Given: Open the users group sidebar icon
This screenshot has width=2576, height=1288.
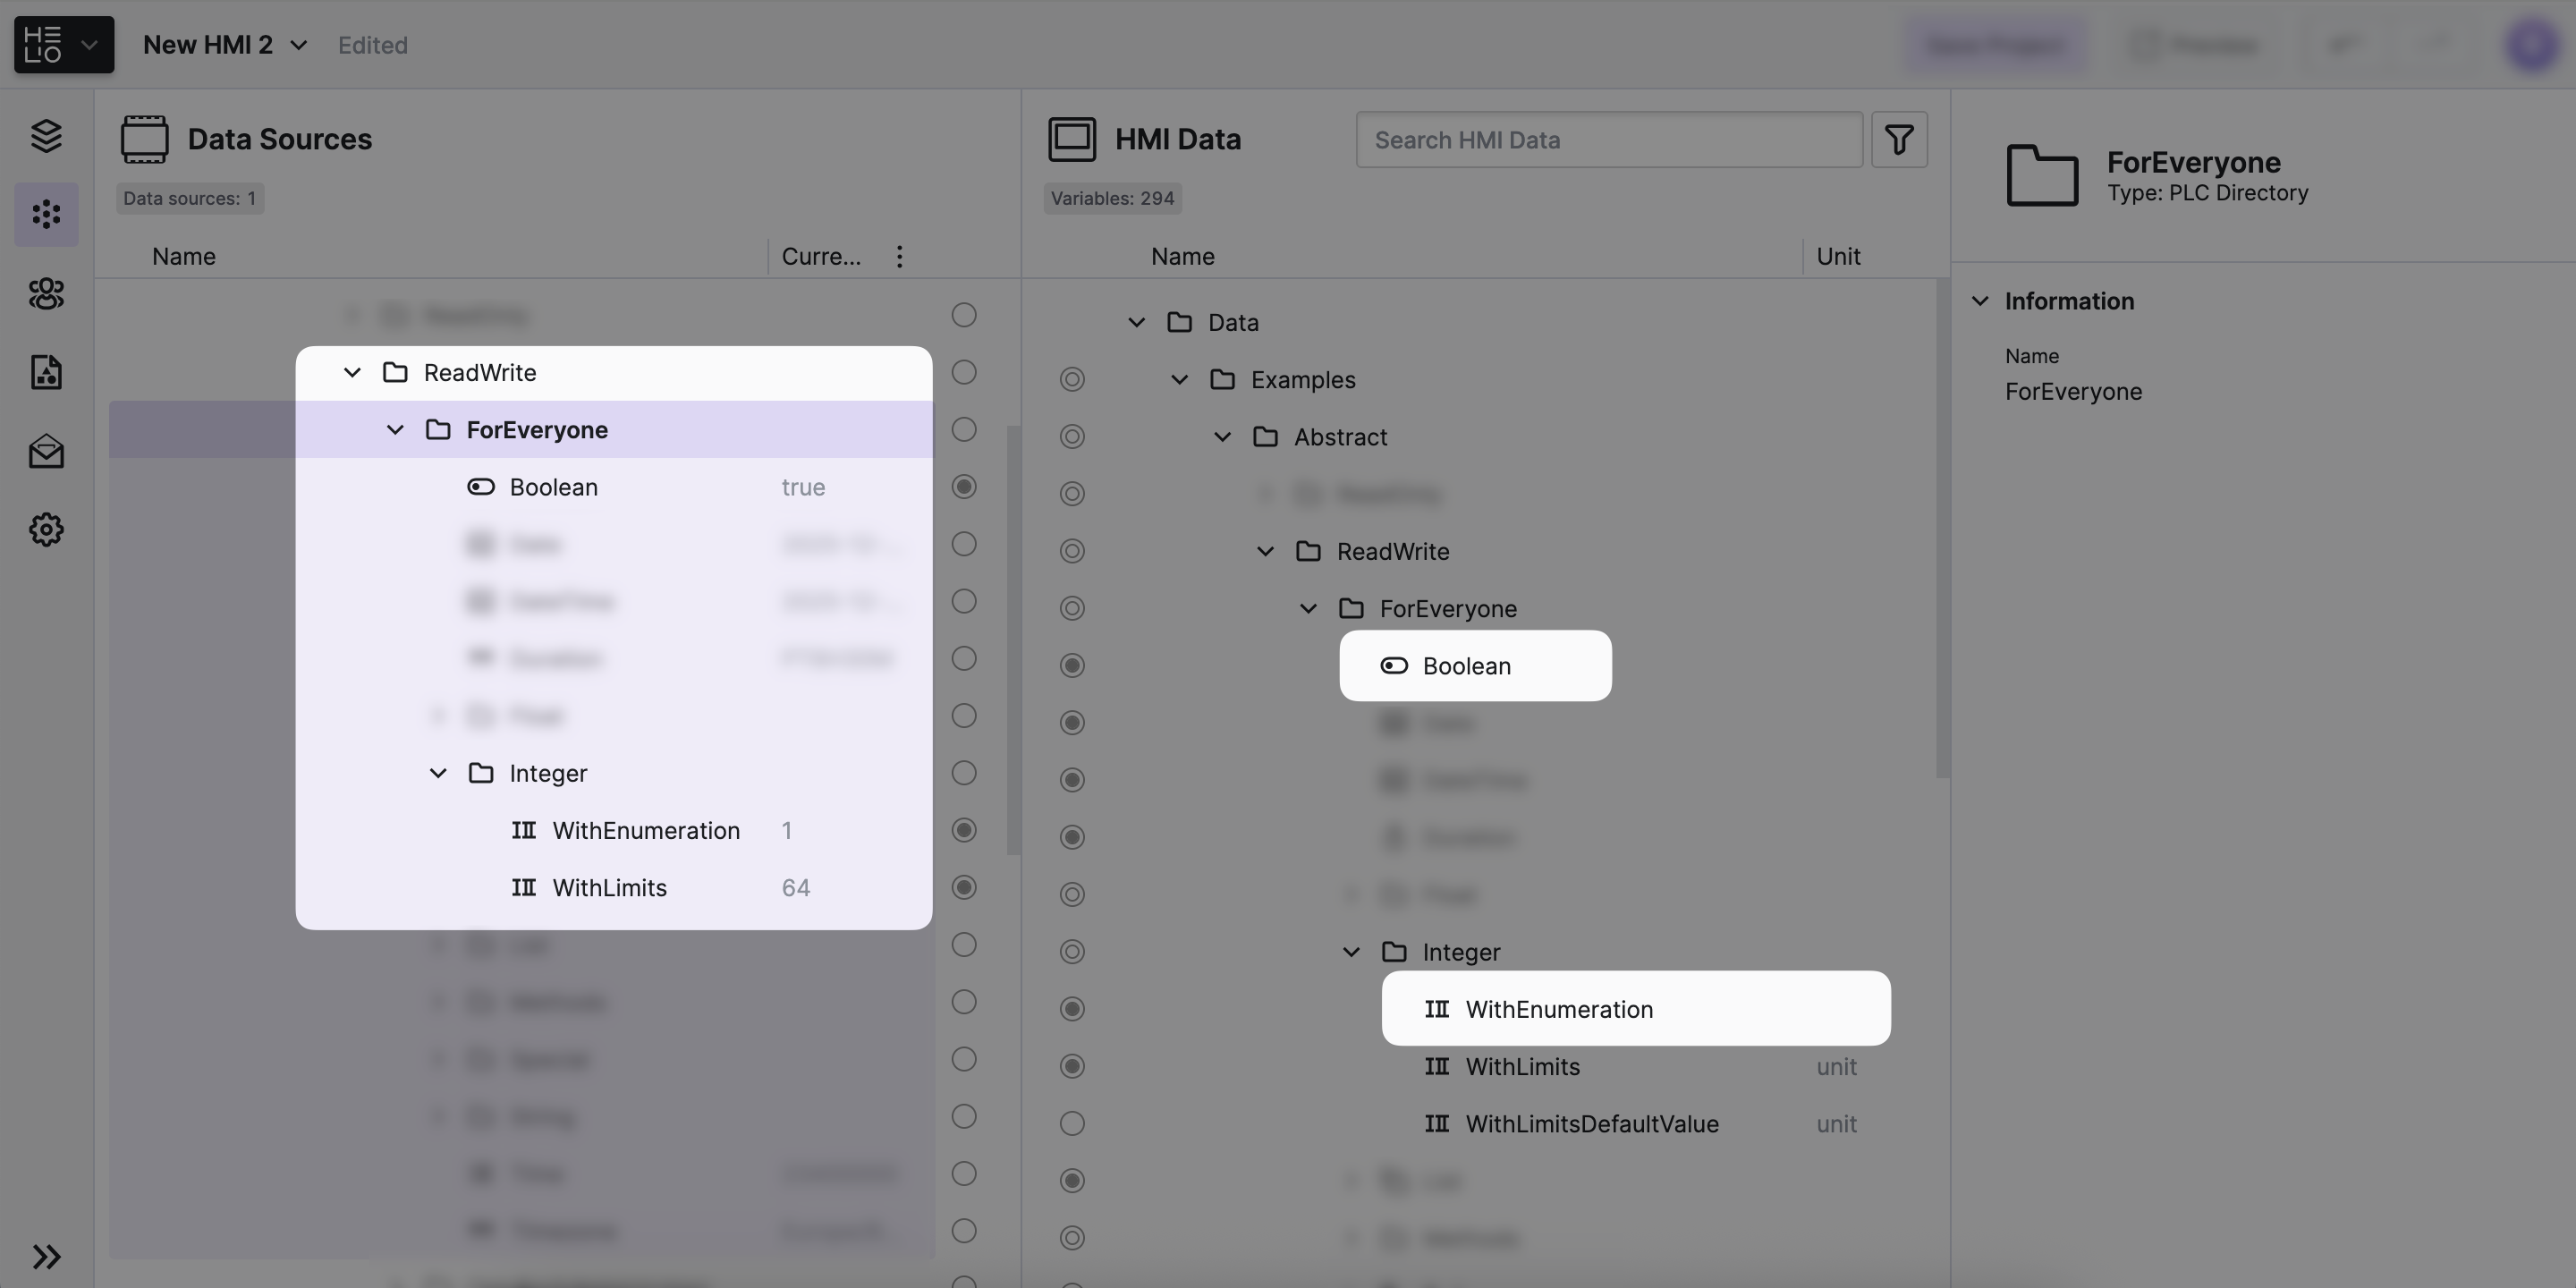Looking at the screenshot, I should 46,293.
